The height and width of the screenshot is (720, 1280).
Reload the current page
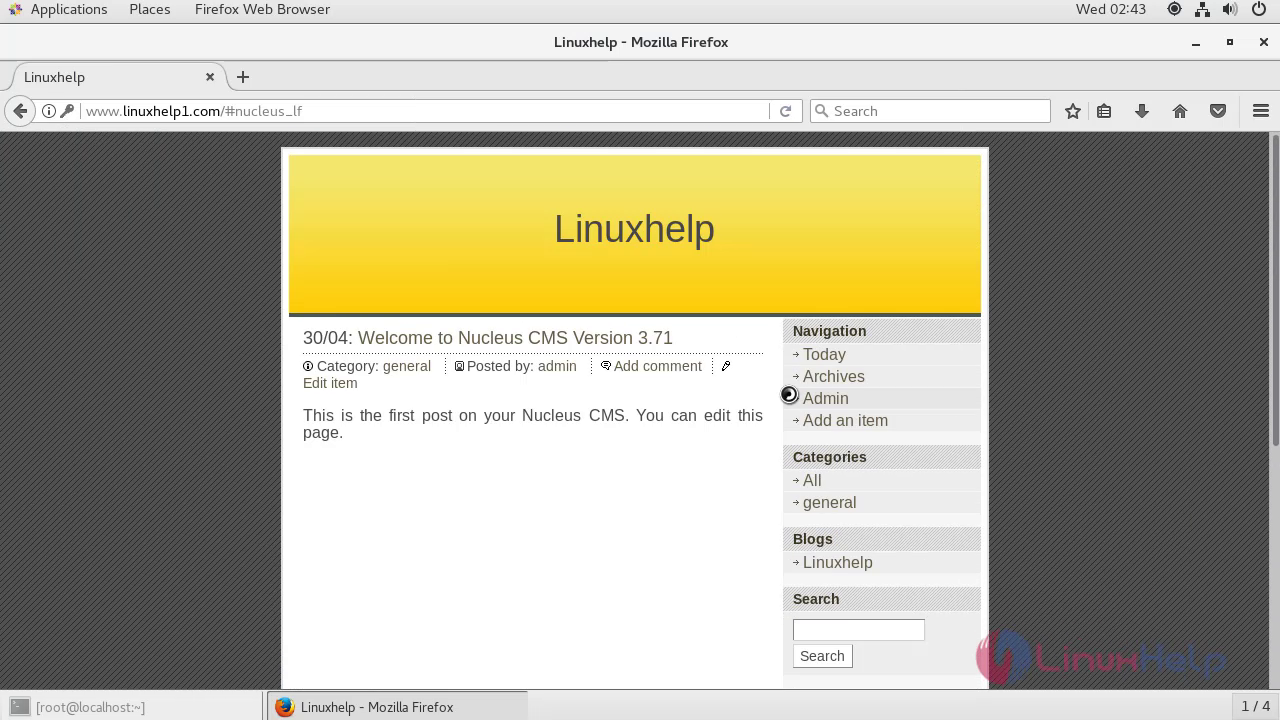[786, 111]
